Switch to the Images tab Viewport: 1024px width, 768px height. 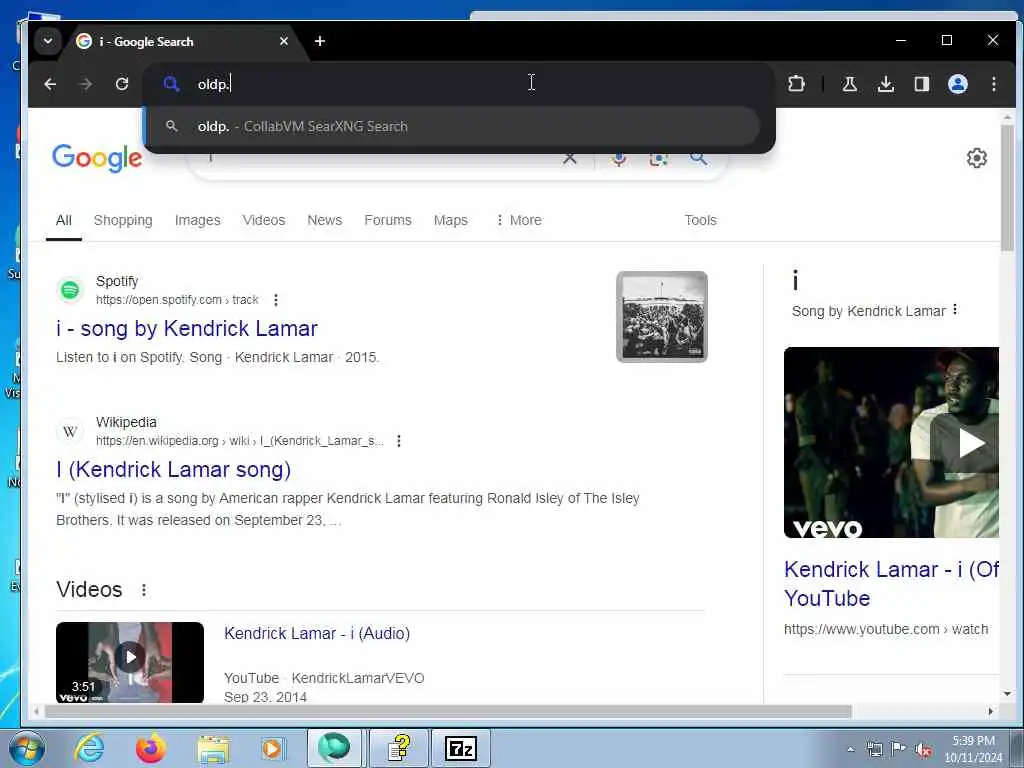coord(197,220)
